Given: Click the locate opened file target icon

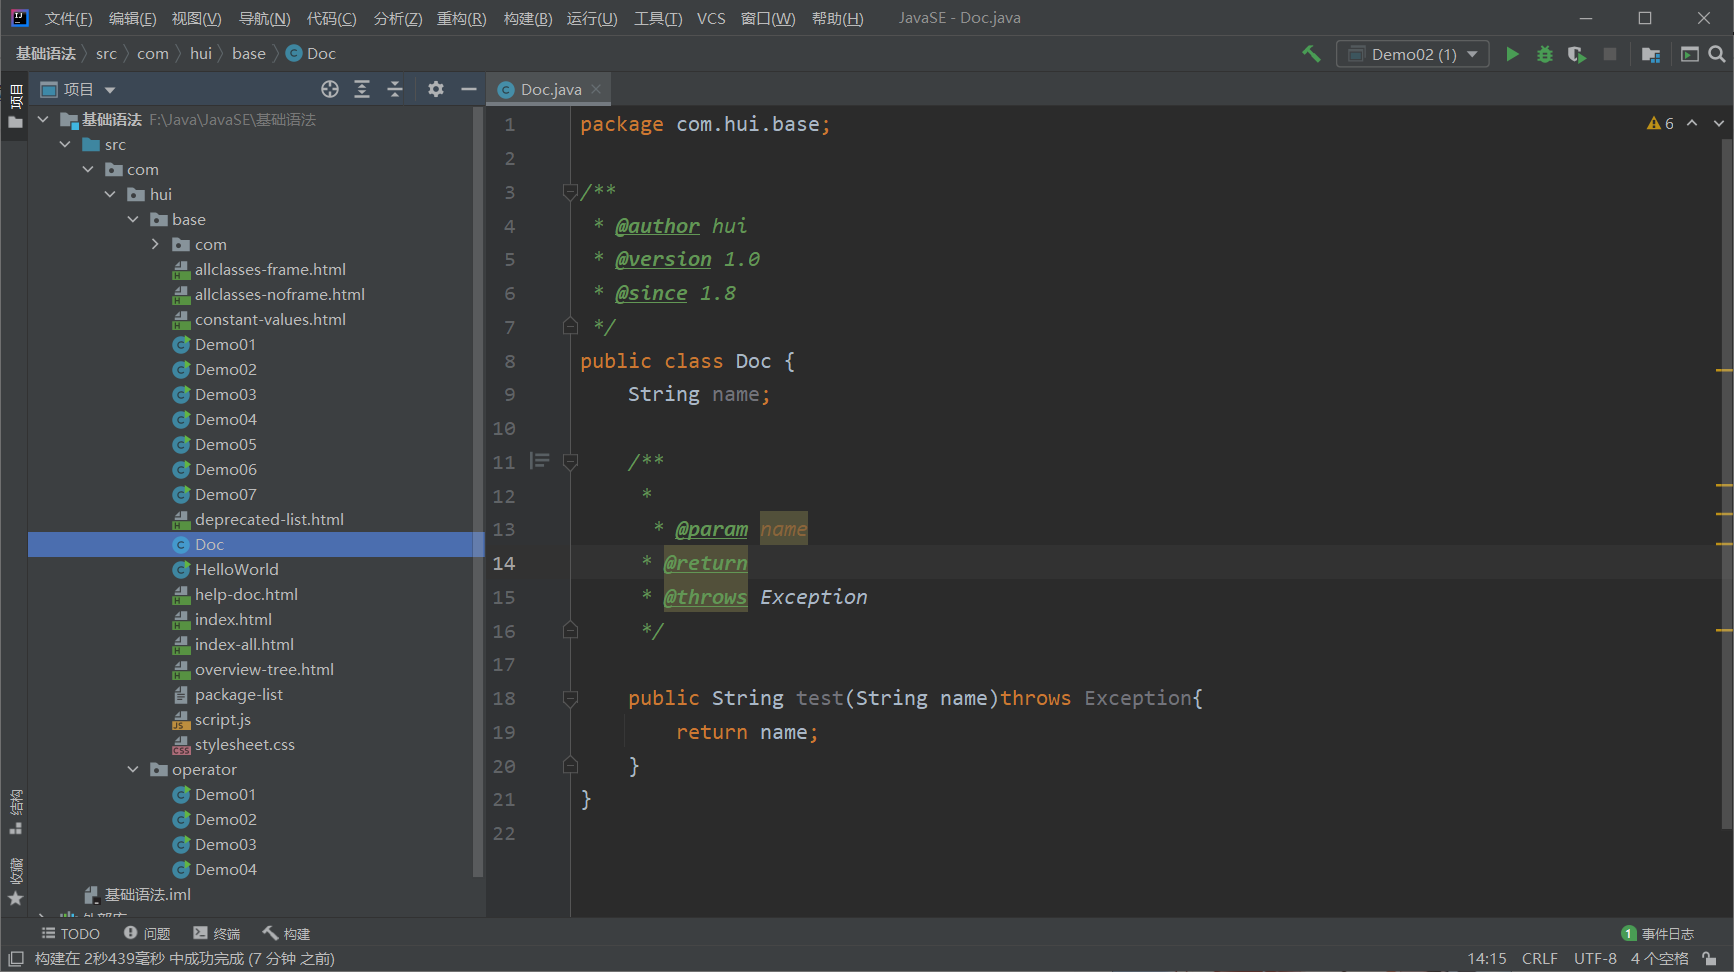Looking at the screenshot, I should point(330,89).
